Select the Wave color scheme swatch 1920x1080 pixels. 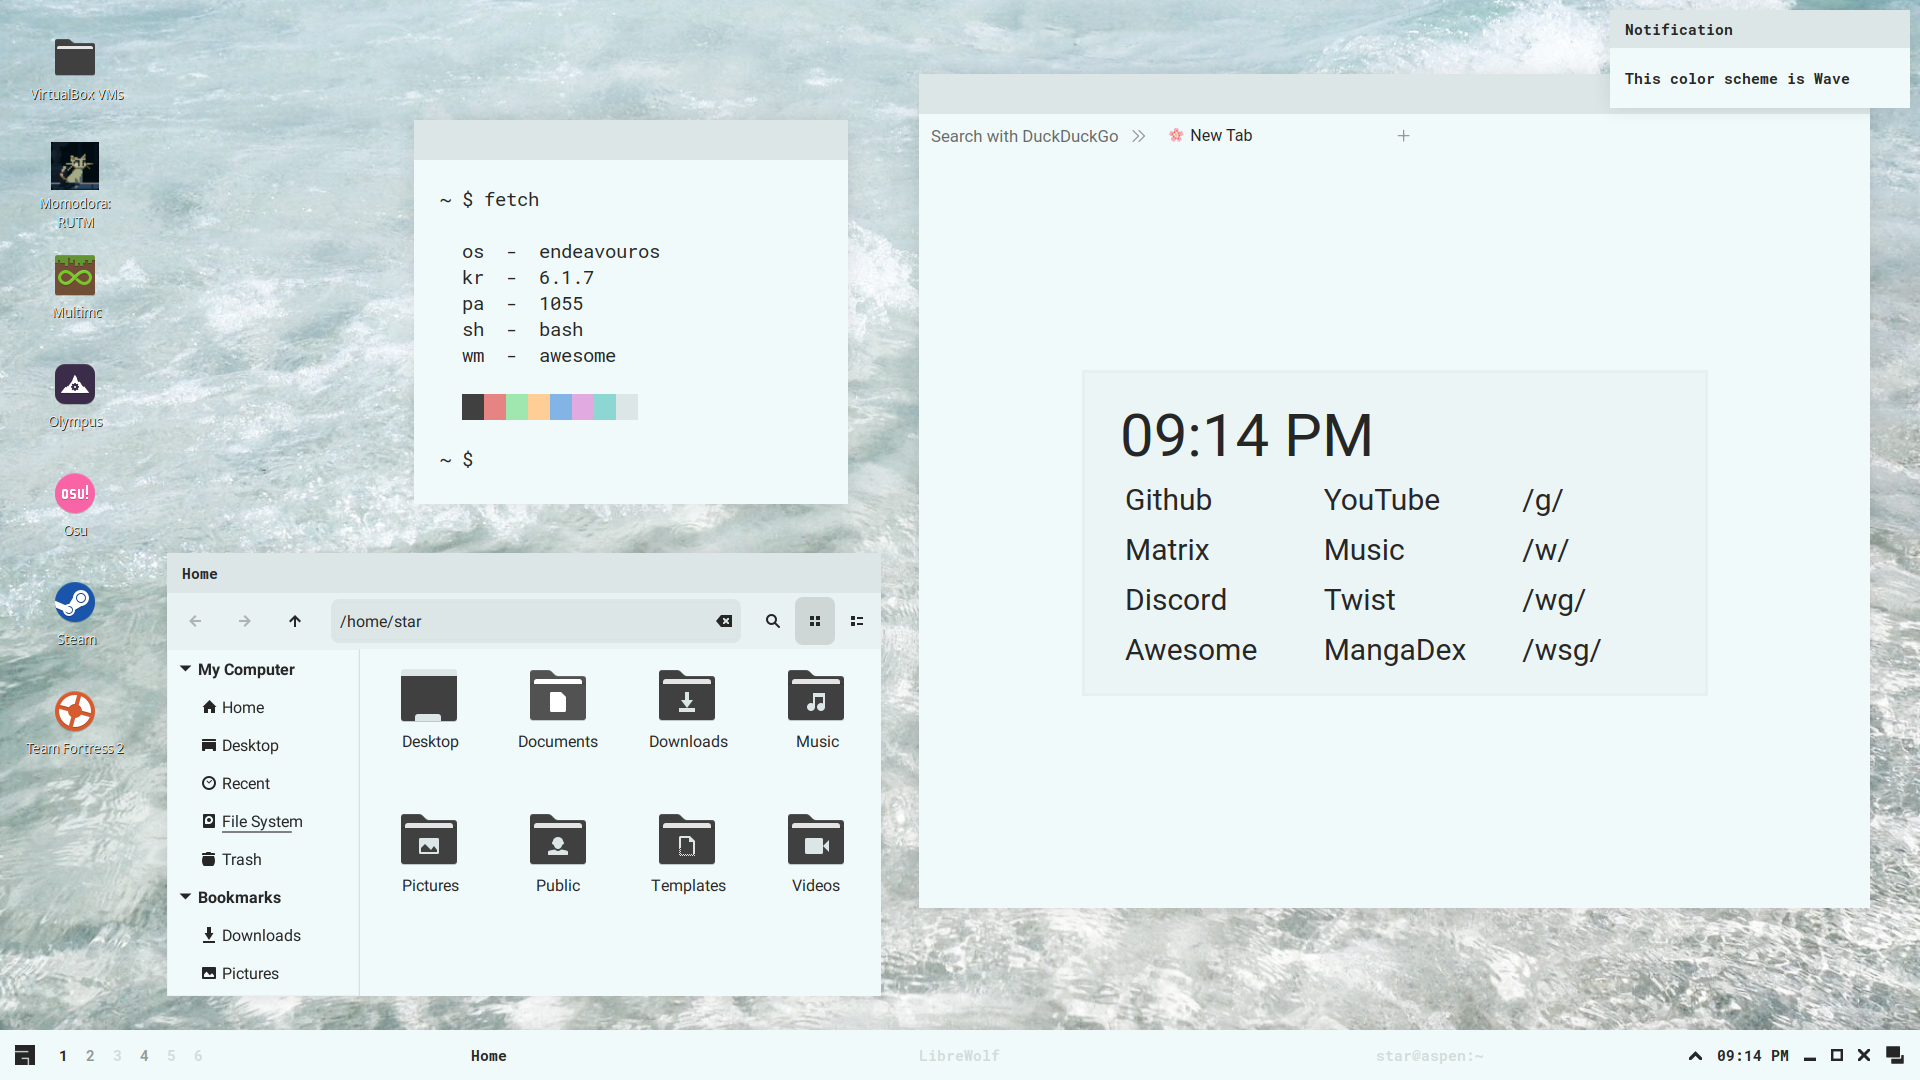(x=549, y=405)
